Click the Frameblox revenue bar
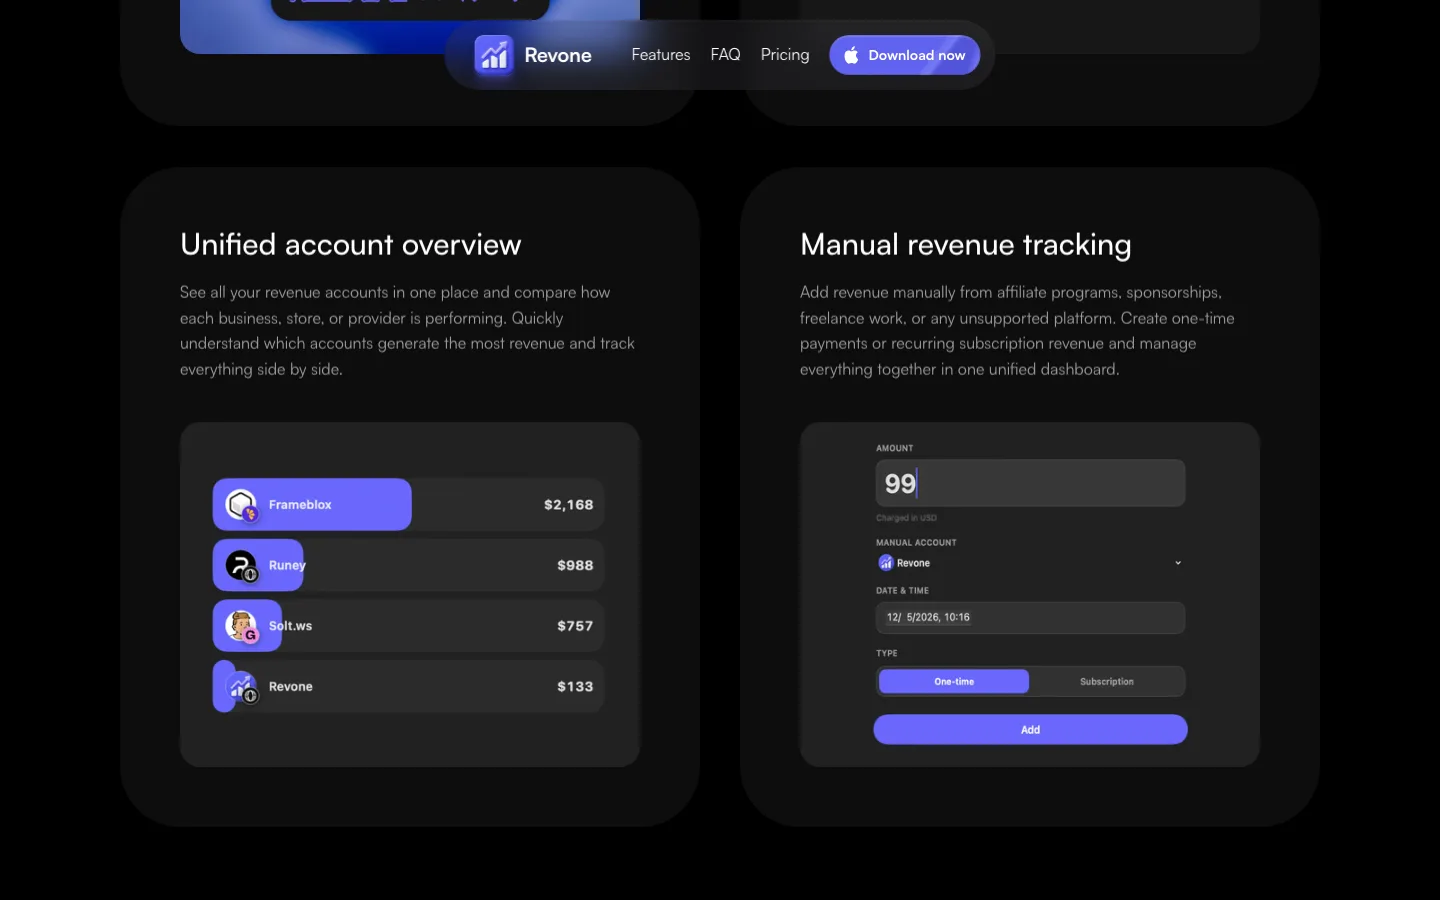 pyautogui.click(x=312, y=505)
